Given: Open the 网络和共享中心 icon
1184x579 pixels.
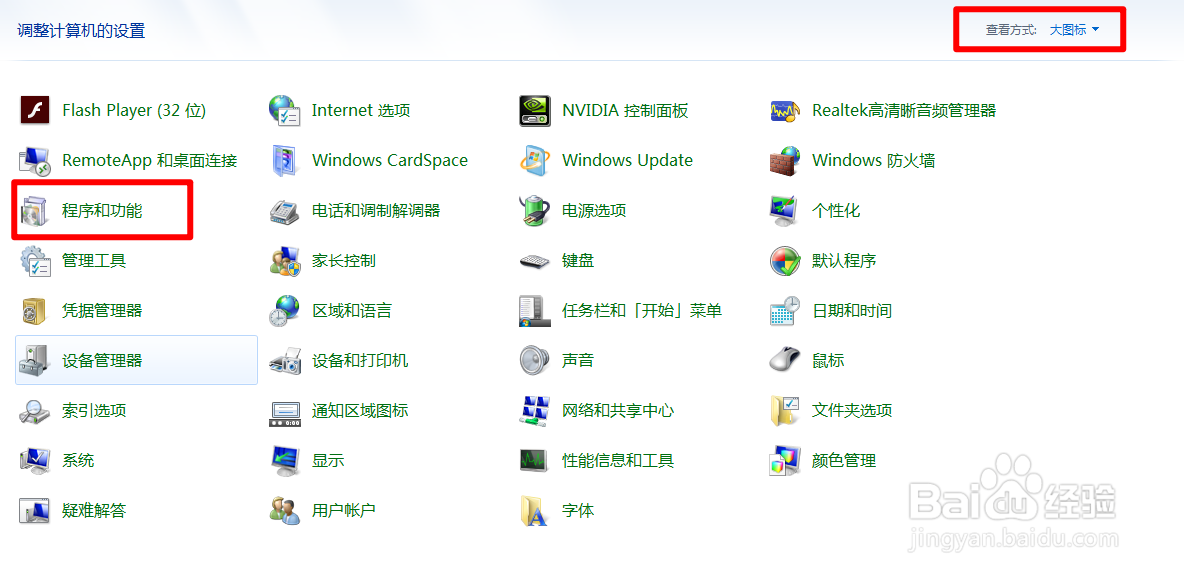Looking at the screenshot, I should coord(535,410).
